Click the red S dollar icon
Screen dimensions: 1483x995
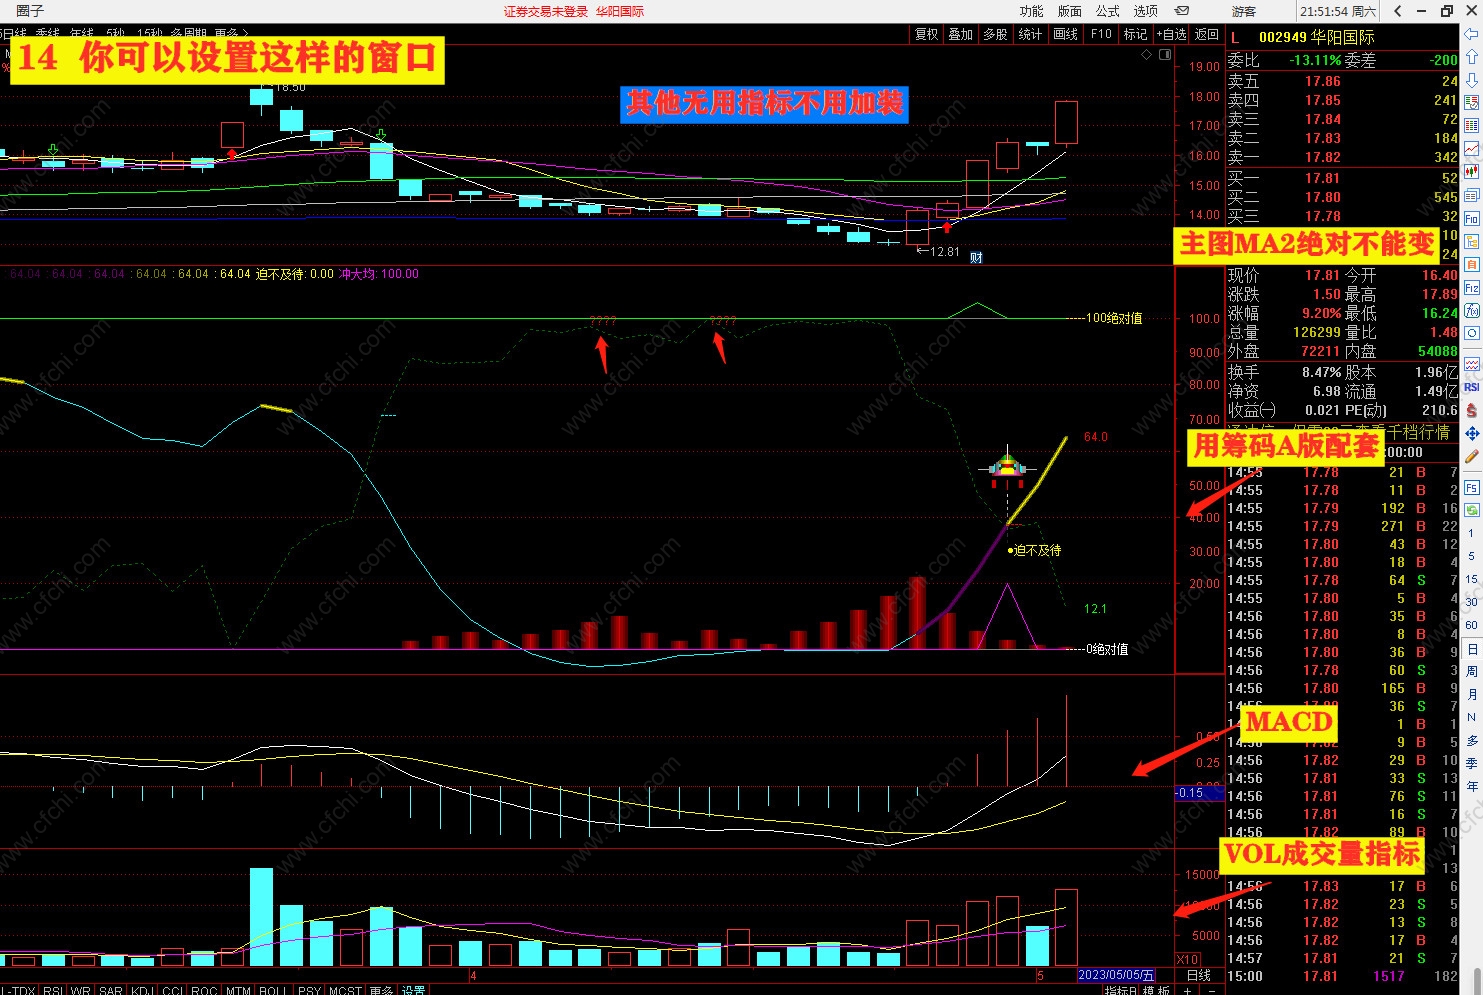coord(1472,410)
